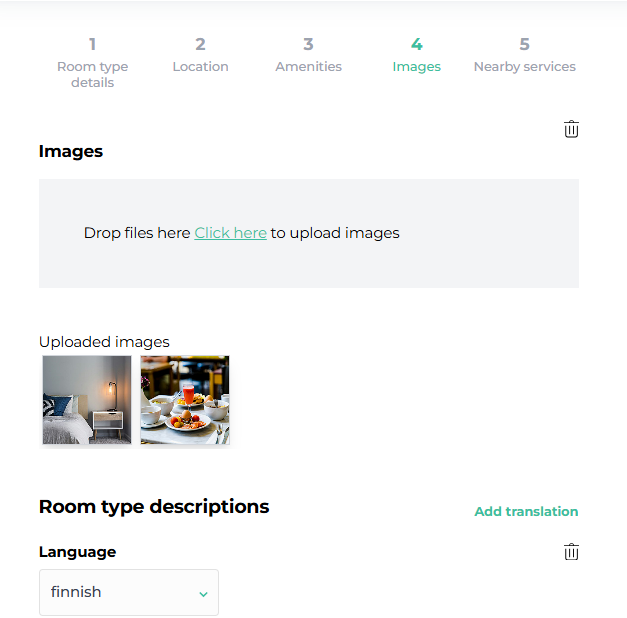Delete images using the top trash icon
This screenshot has height=618, width=627.
tap(571, 129)
